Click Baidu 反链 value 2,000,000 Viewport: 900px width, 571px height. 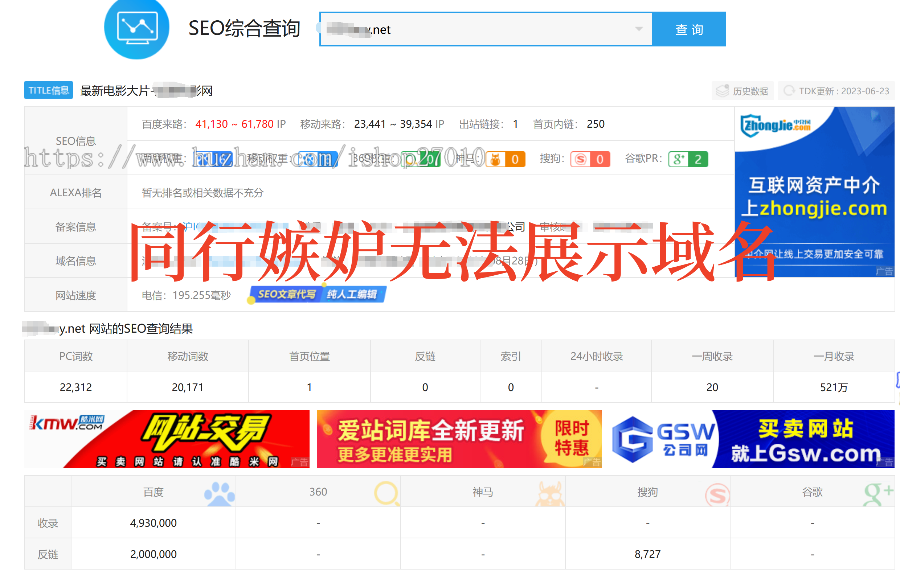[x=153, y=554]
